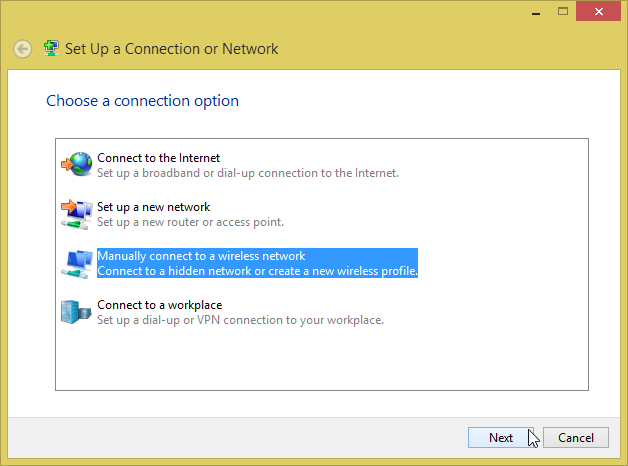Click the Manually connect wireless network icon

77,263
